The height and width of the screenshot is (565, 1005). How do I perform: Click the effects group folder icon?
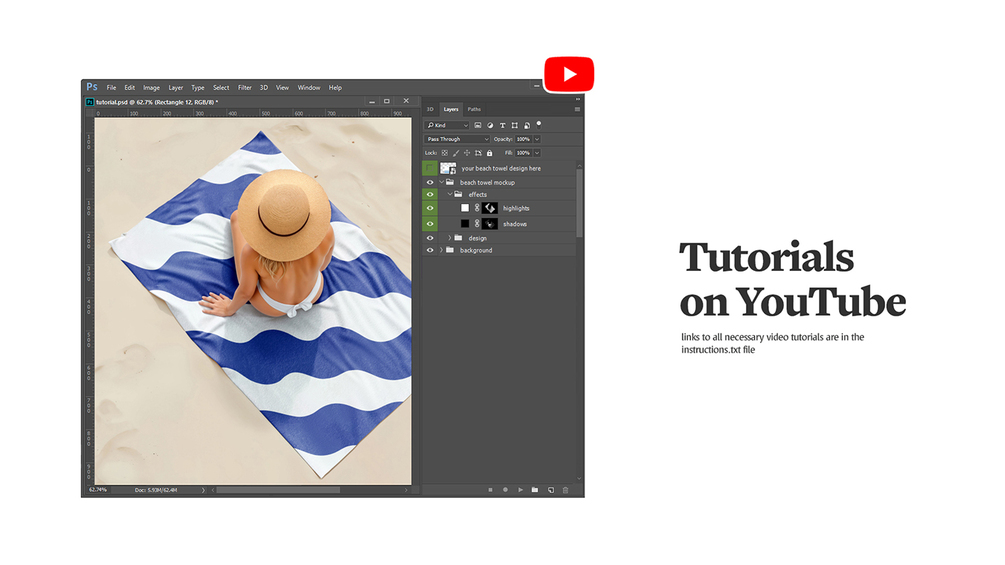pyautogui.click(x=458, y=195)
